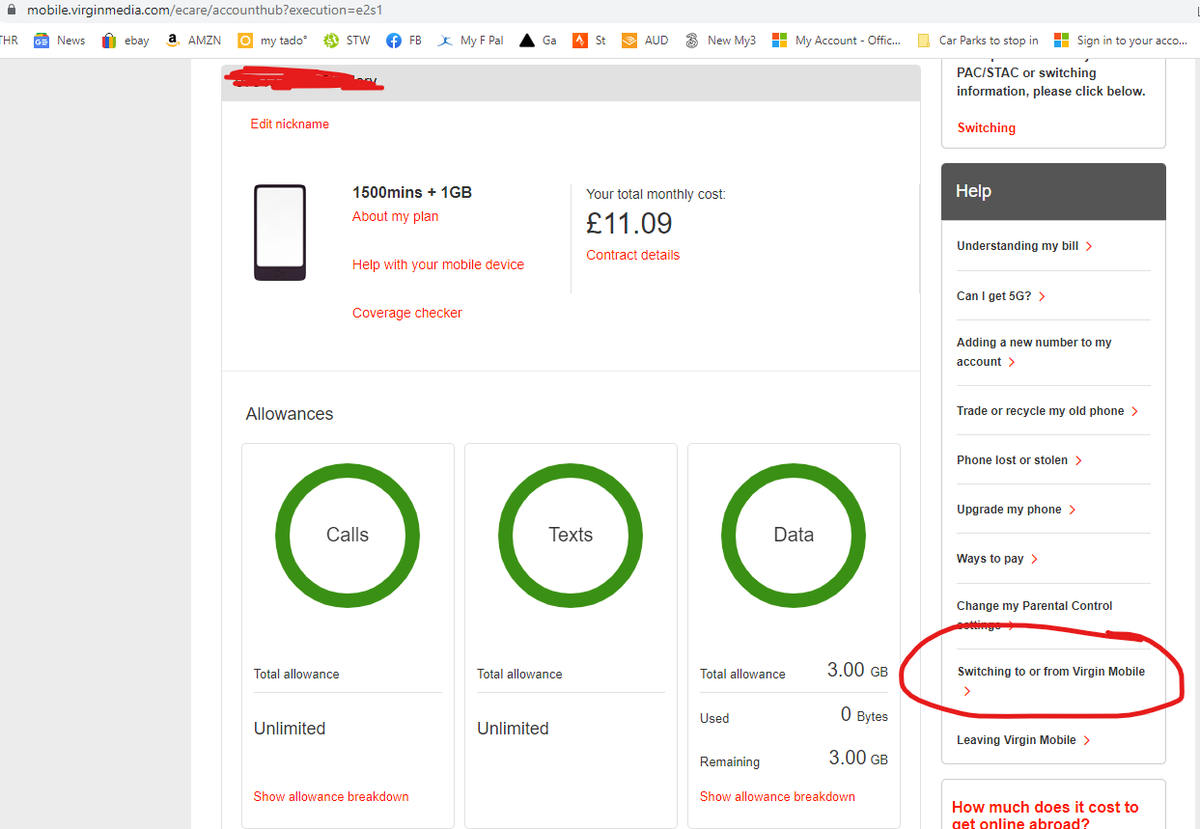View Contract details link
Screen dimensions: 1200x829
click(633, 255)
